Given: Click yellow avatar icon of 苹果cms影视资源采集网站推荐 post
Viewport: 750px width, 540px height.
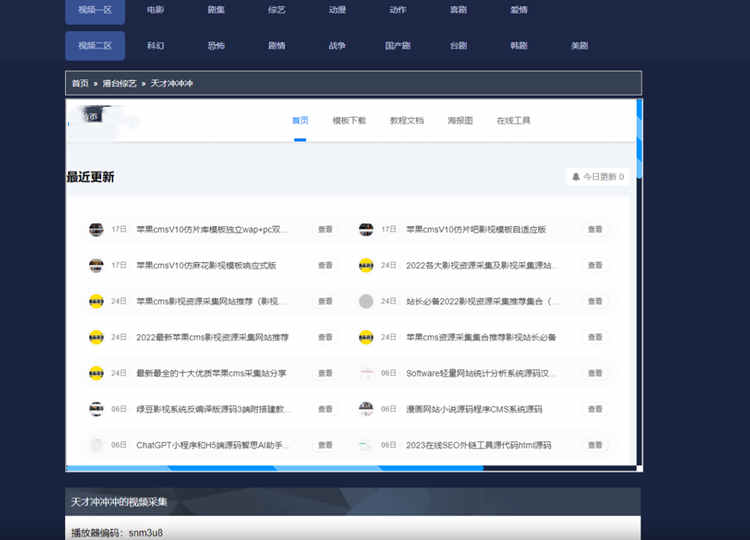Looking at the screenshot, I should pyautogui.click(x=96, y=301).
